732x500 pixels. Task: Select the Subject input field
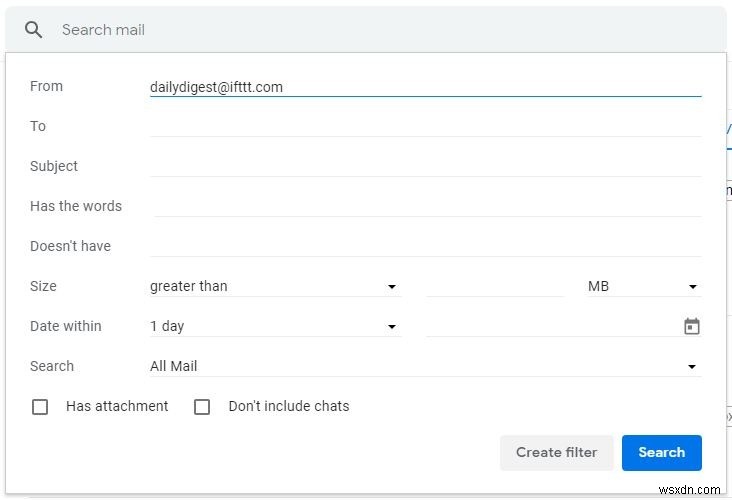425,166
